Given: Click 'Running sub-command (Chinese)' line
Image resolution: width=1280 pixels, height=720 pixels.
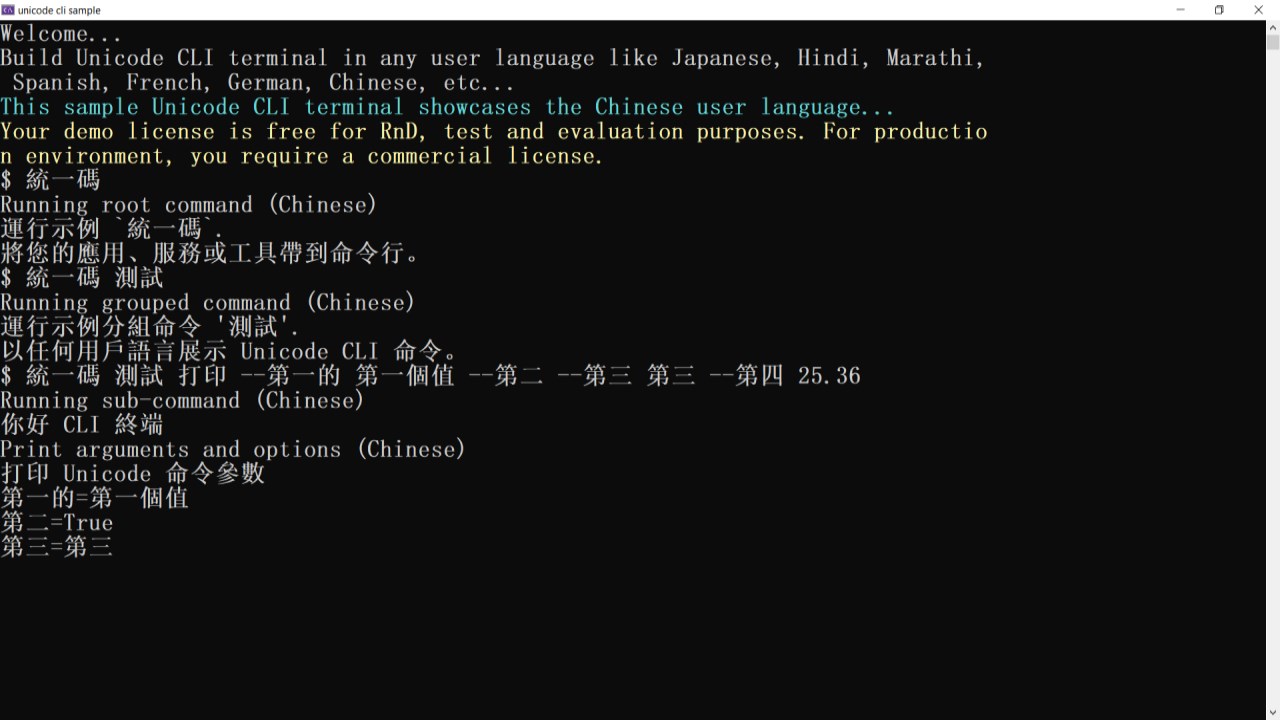Looking at the screenshot, I should [x=182, y=400].
